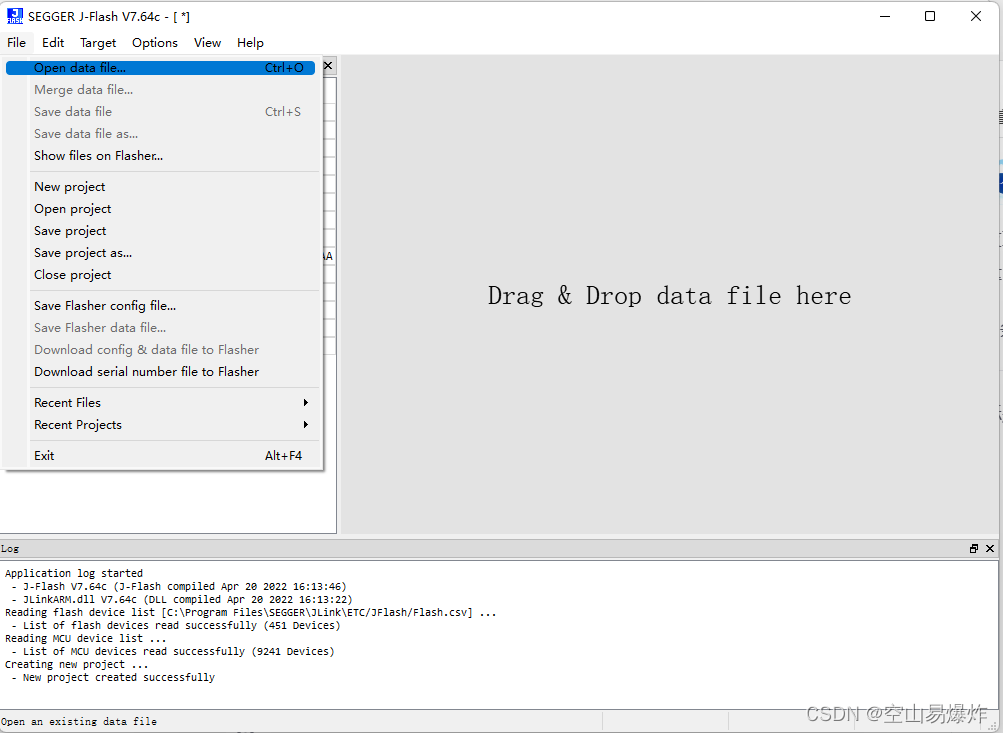The height and width of the screenshot is (733, 1003).
Task: Minimize the J-Flash window
Action: pyautogui.click(x=885, y=16)
